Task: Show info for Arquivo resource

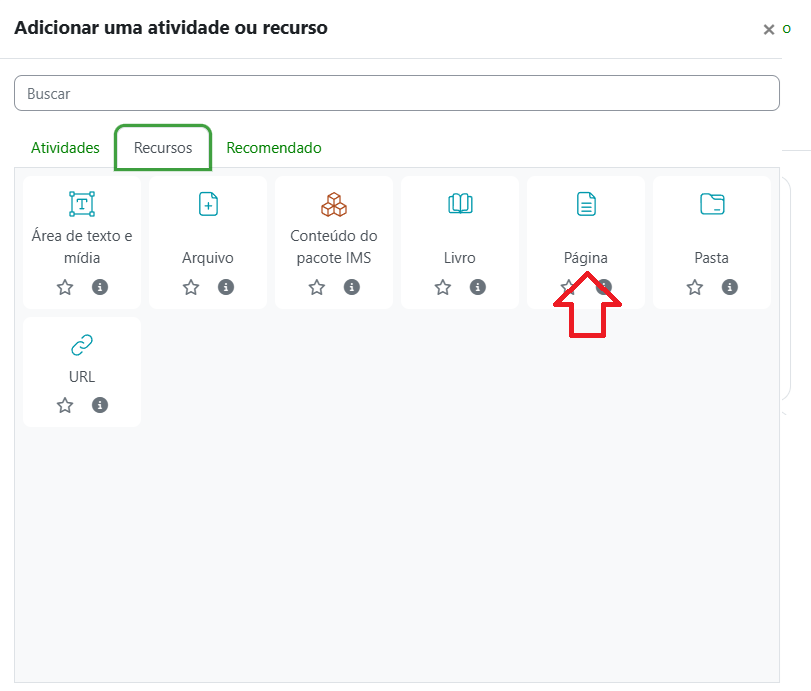Action: point(226,287)
